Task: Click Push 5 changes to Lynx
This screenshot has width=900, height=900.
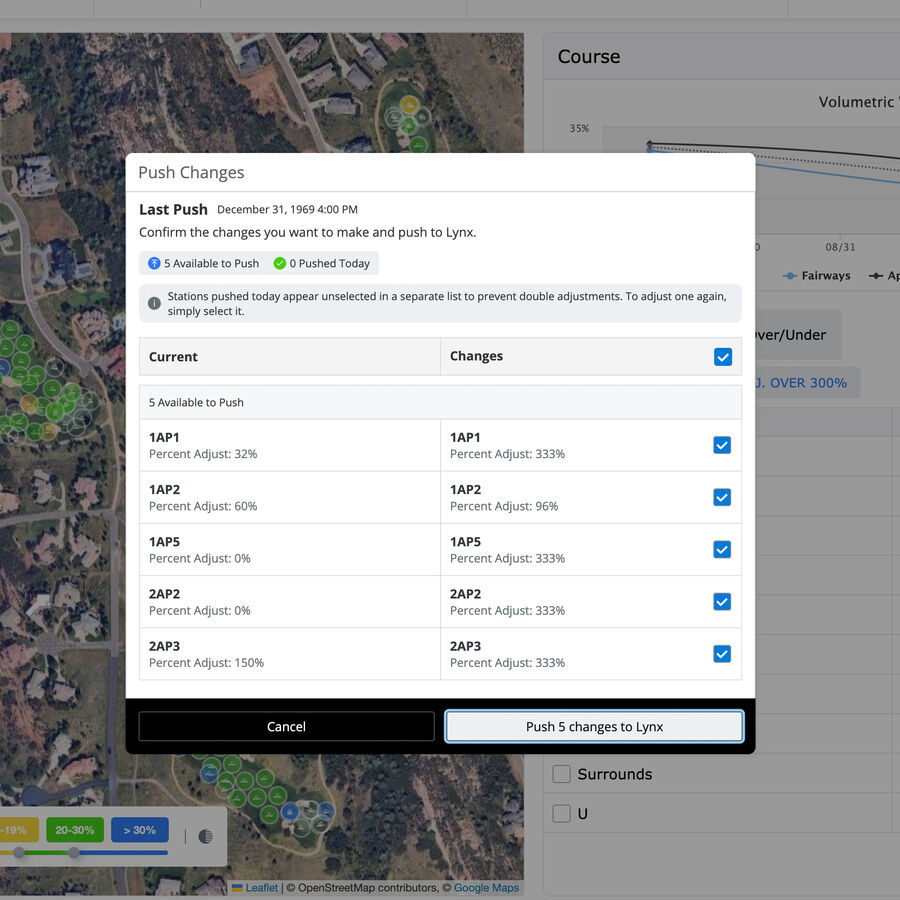Action: point(593,727)
